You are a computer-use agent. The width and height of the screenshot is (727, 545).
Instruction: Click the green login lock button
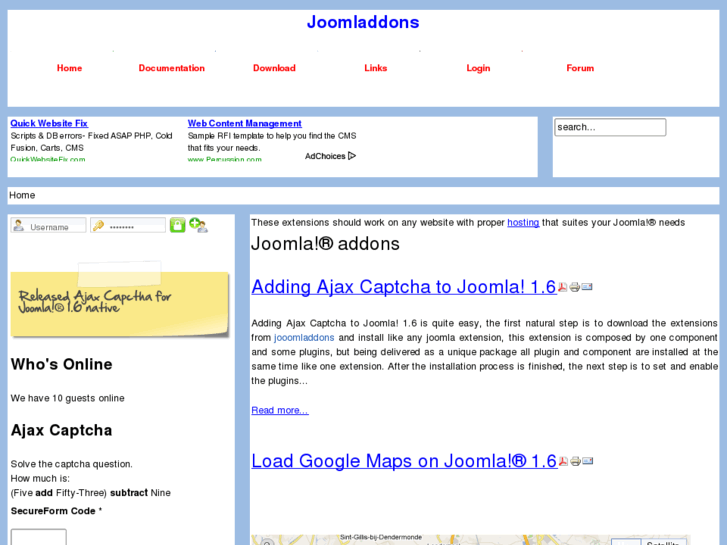click(x=177, y=225)
